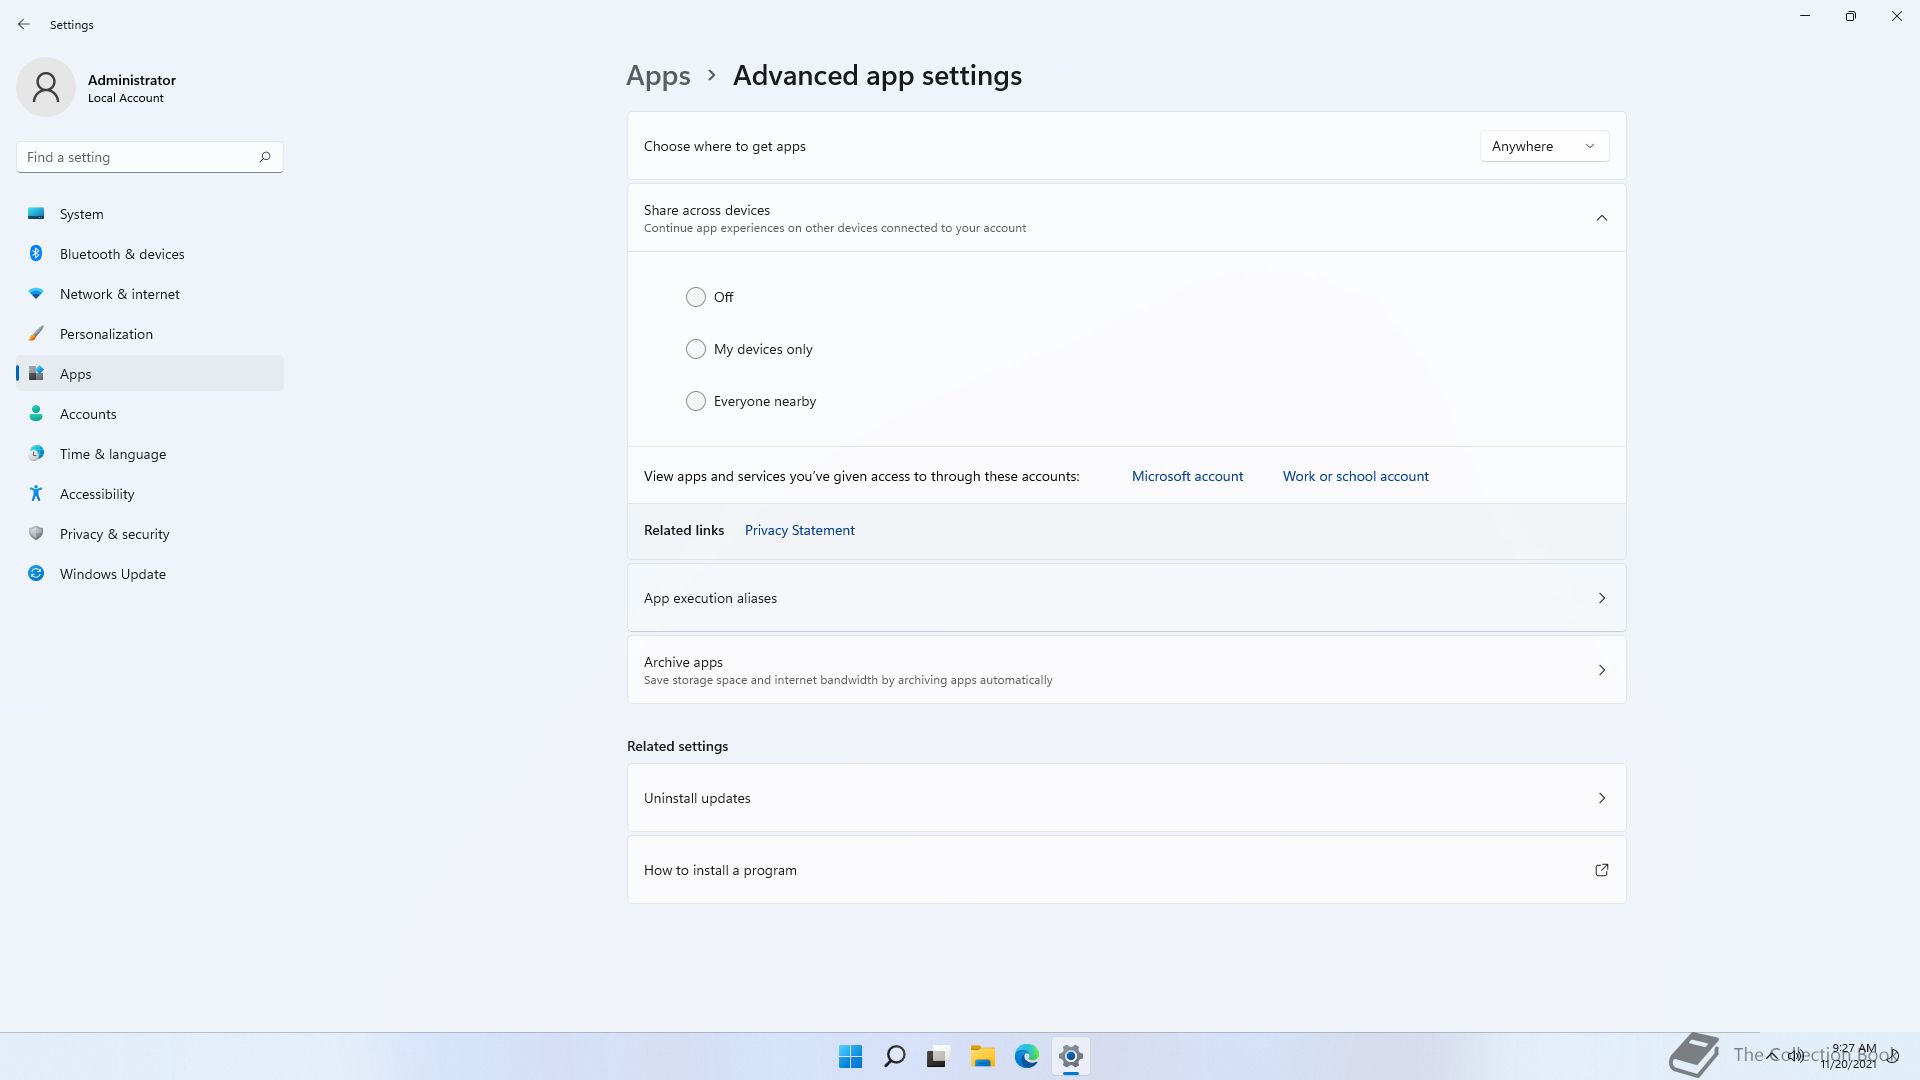The width and height of the screenshot is (1920, 1080).
Task: Click the Apps breadcrumb
Action: [658, 76]
